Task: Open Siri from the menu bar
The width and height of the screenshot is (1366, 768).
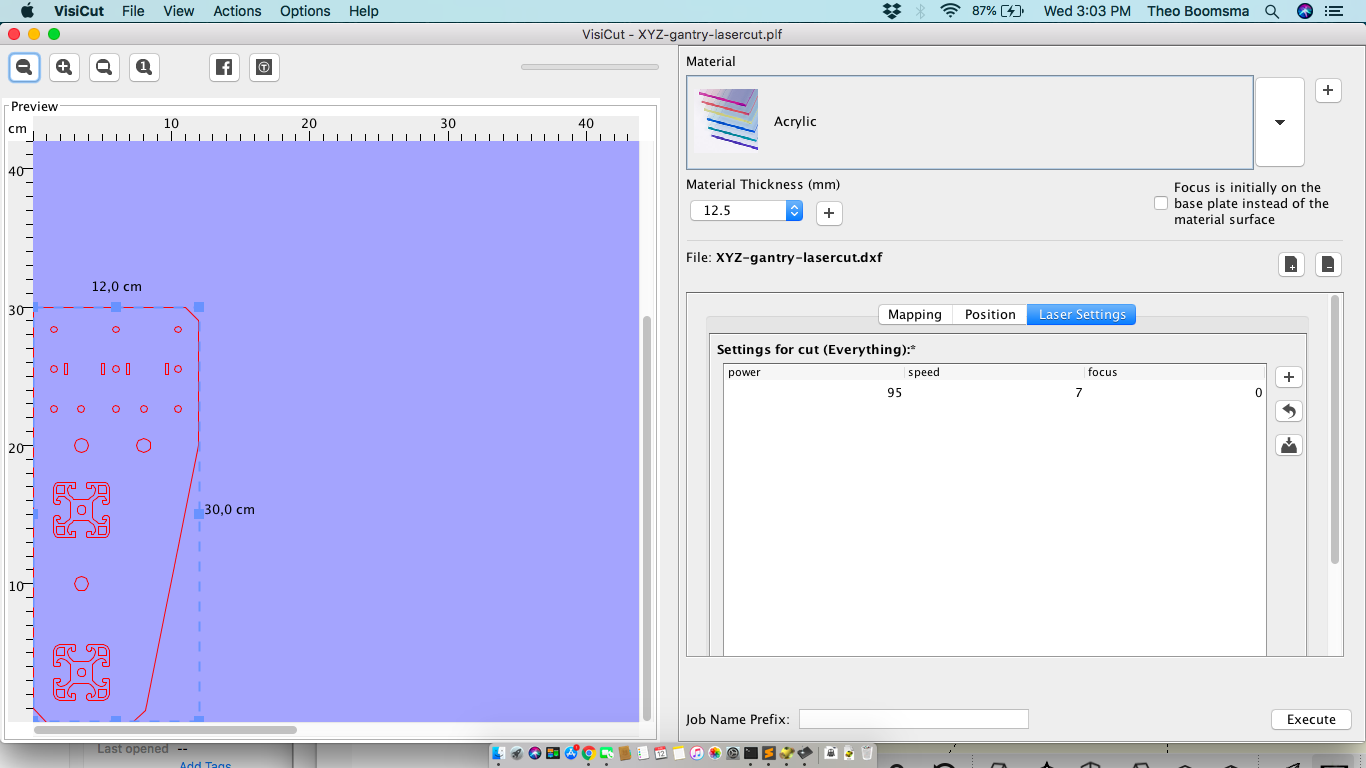Action: 1304,11
